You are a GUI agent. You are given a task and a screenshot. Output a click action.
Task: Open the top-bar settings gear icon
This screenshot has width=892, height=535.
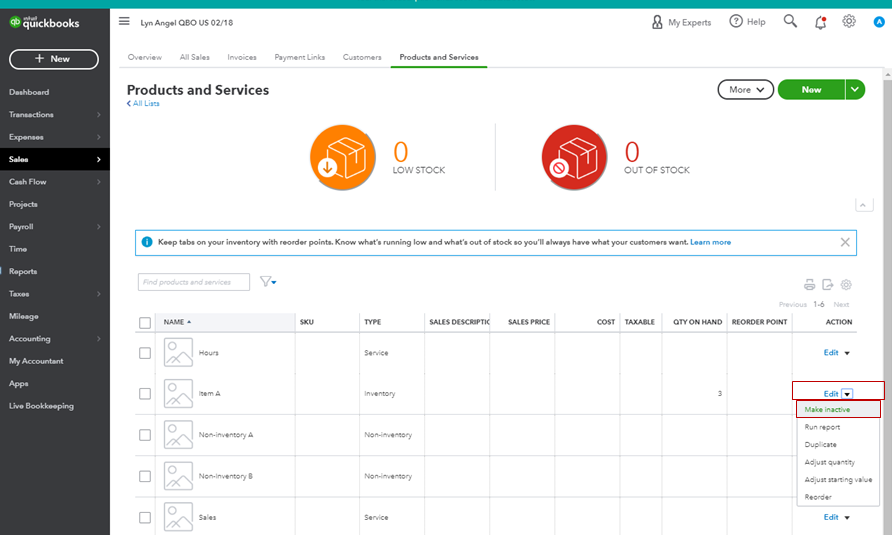(x=849, y=22)
